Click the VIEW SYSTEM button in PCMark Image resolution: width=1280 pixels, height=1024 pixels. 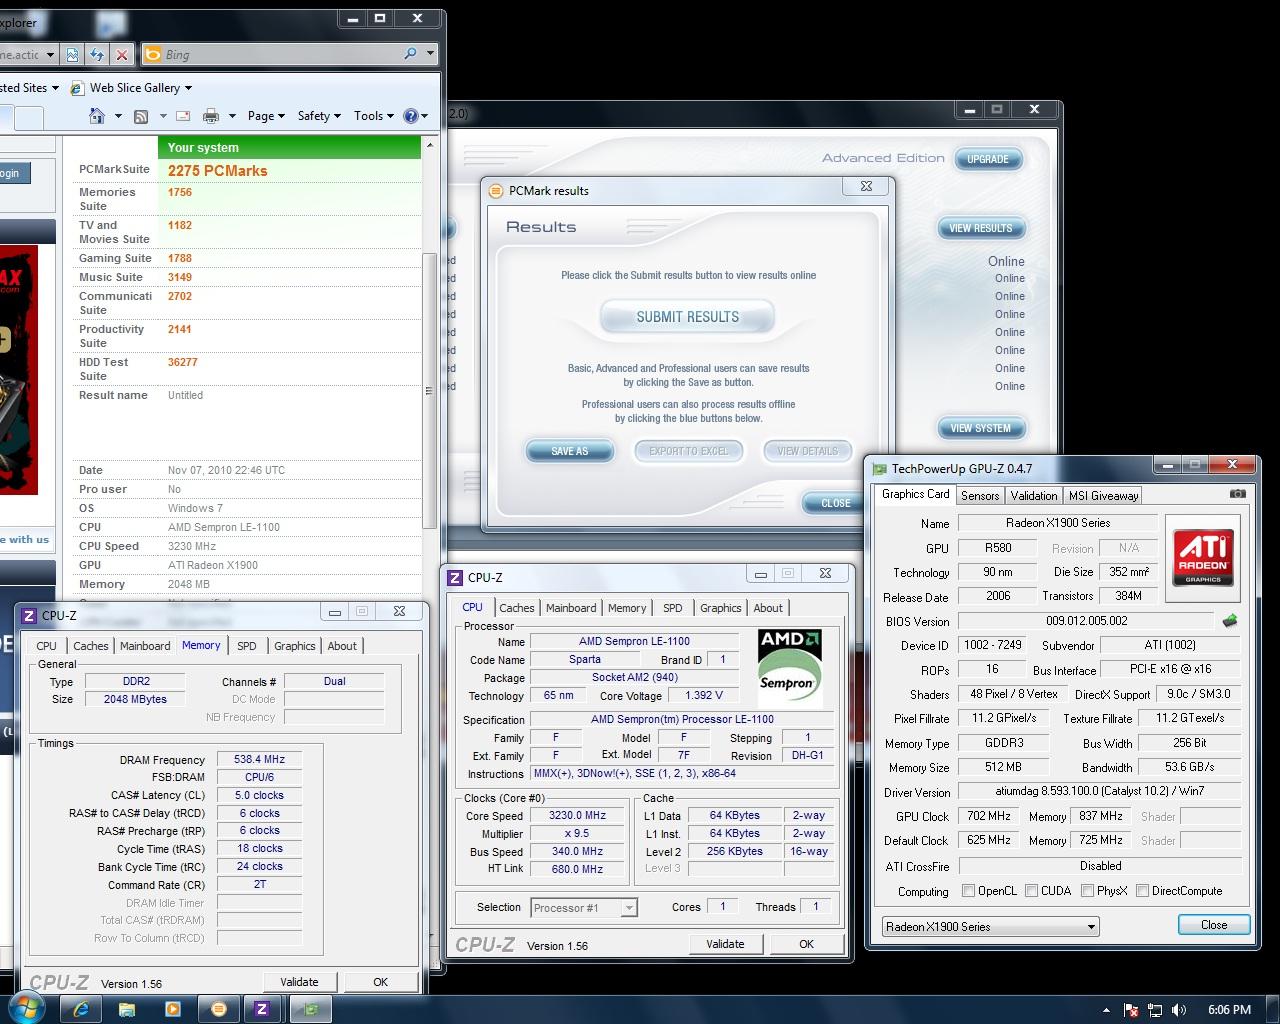(x=981, y=428)
